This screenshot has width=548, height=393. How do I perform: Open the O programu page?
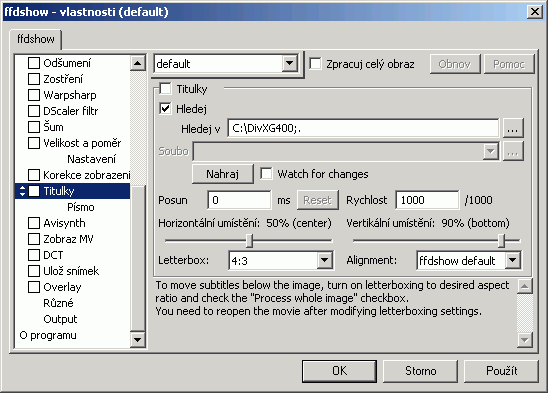(48, 335)
